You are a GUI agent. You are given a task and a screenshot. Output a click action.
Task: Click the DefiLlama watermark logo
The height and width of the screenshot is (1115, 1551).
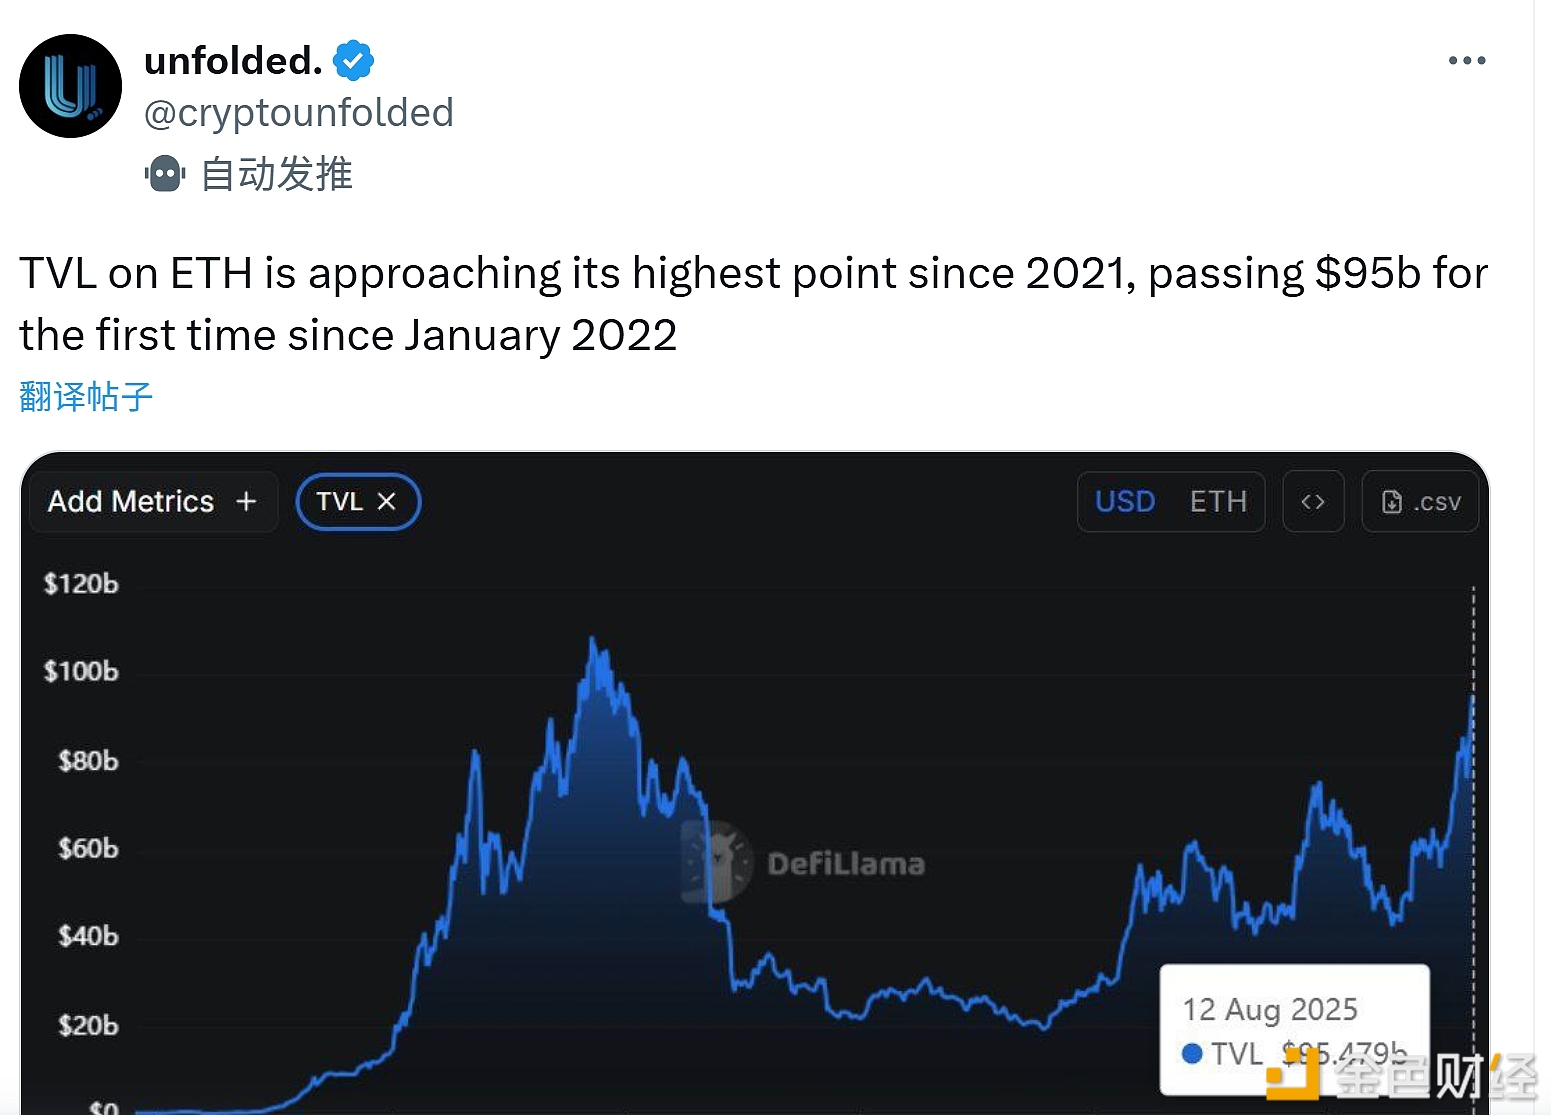tap(716, 862)
